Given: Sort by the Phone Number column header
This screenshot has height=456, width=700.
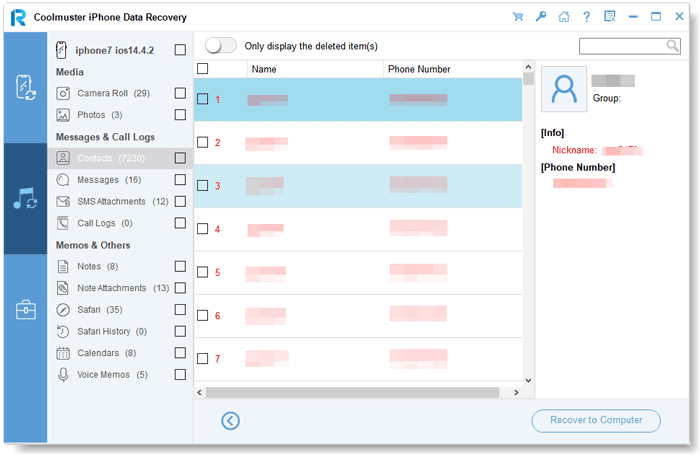Looking at the screenshot, I should coord(453,69).
